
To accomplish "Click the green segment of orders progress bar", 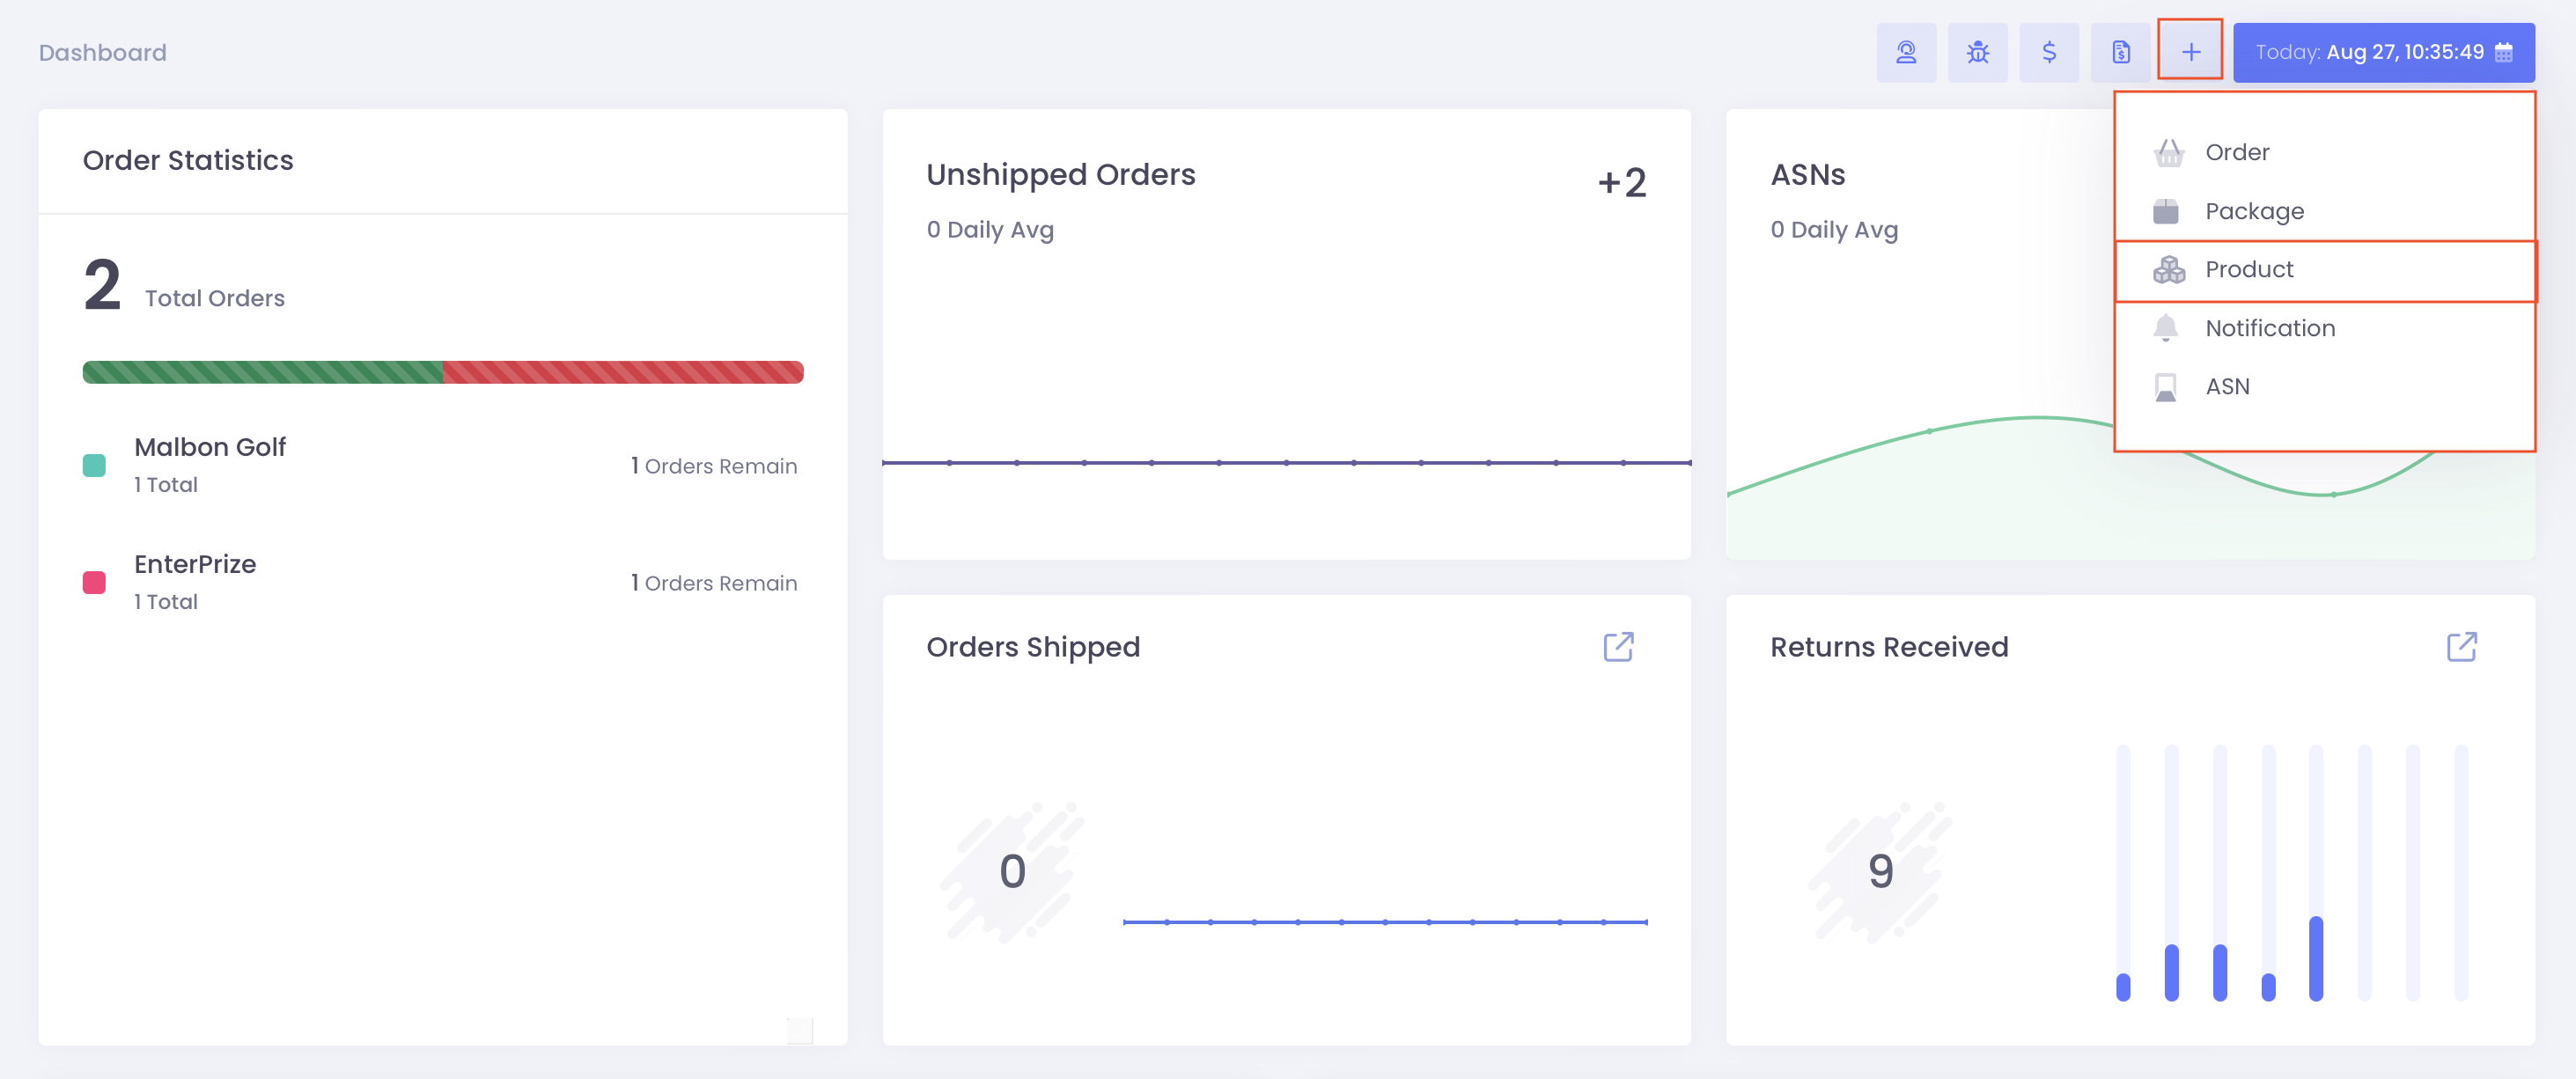I will tap(262, 372).
